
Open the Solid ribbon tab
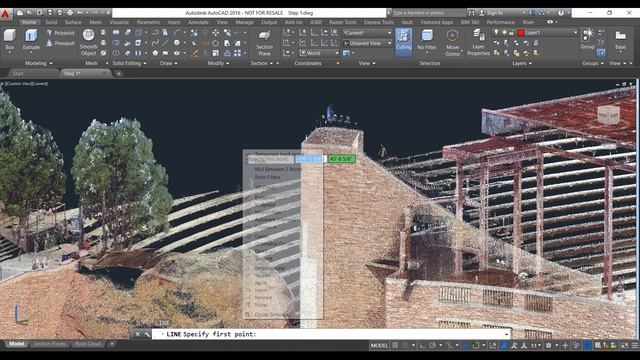coord(51,22)
